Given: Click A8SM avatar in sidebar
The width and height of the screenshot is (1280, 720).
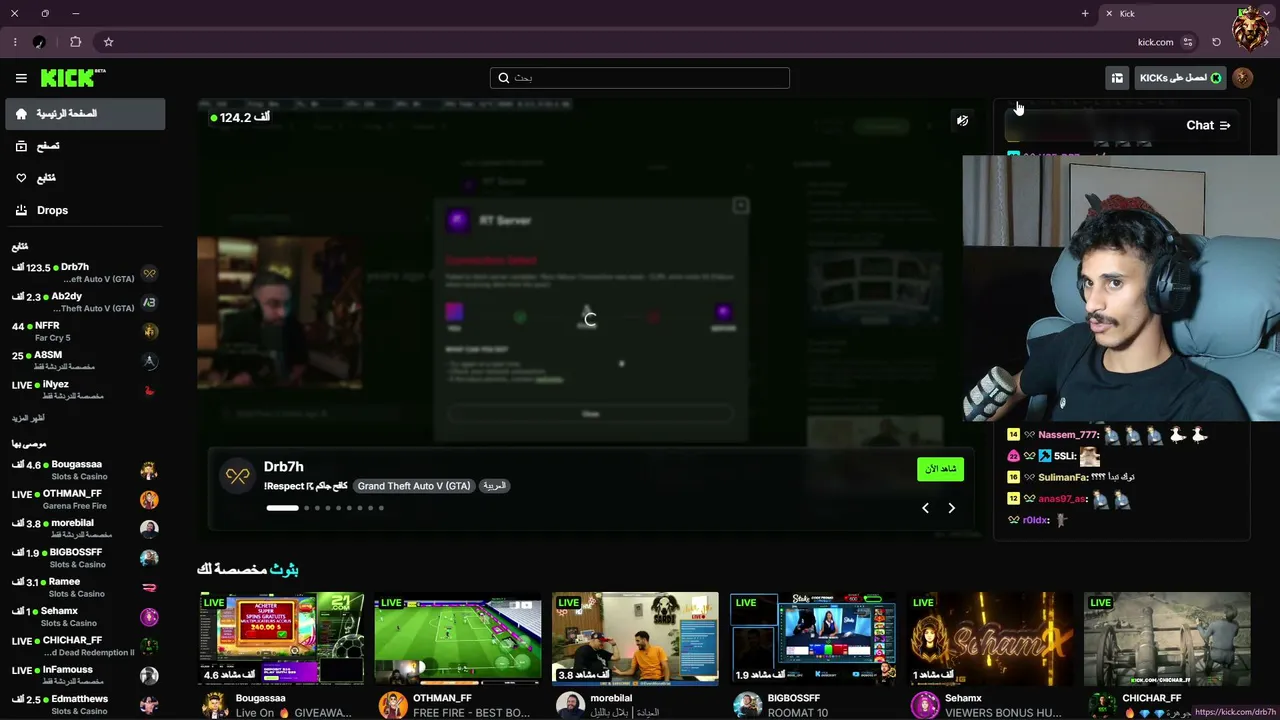Looking at the screenshot, I should coord(149,360).
